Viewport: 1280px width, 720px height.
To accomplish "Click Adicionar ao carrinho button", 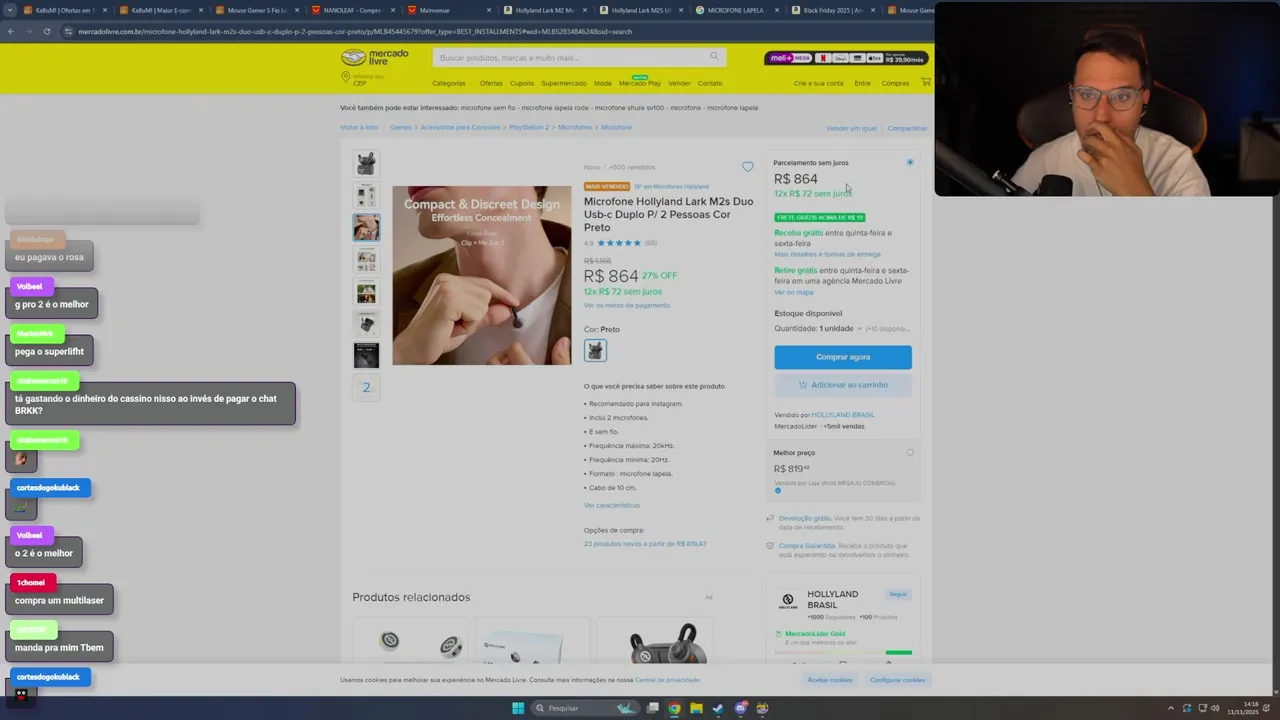I will click(x=843, y=385).
